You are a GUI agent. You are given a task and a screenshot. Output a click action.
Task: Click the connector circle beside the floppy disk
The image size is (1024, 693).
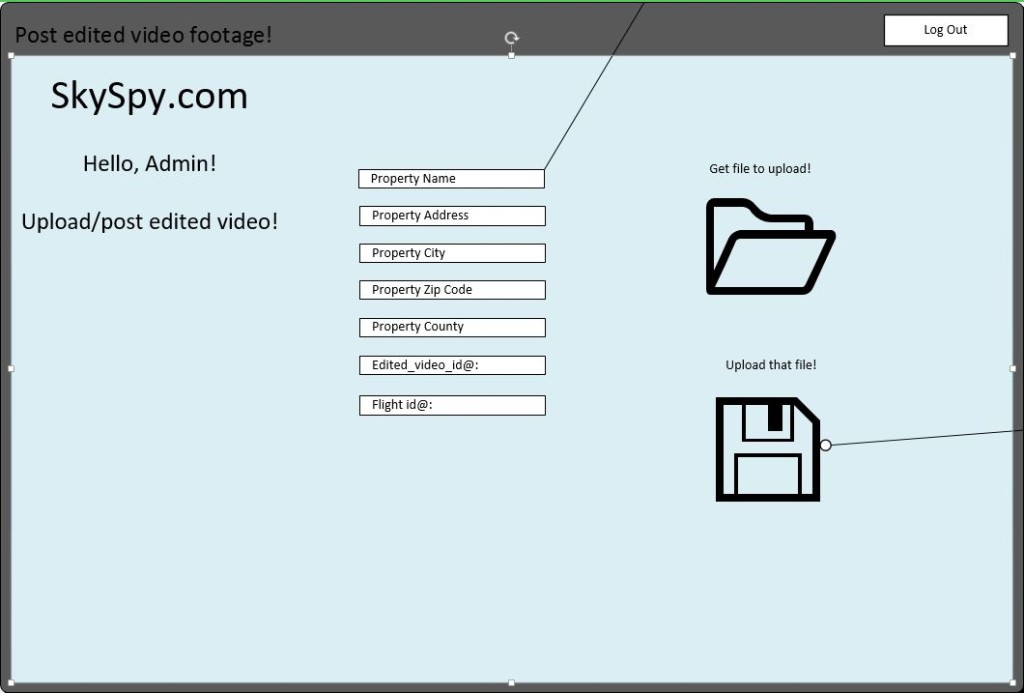[825, 445]
